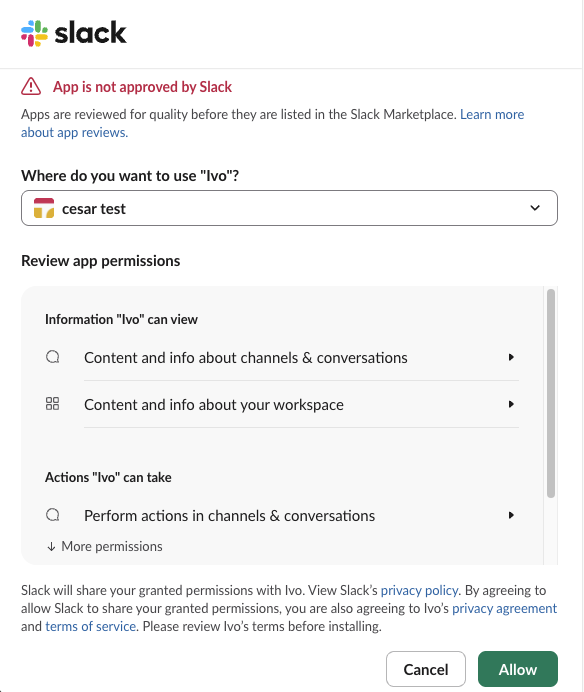This screenshot has width=584, height=692.
Task: Click Content and info about channels & conversations
Action: tap(246, 358)
